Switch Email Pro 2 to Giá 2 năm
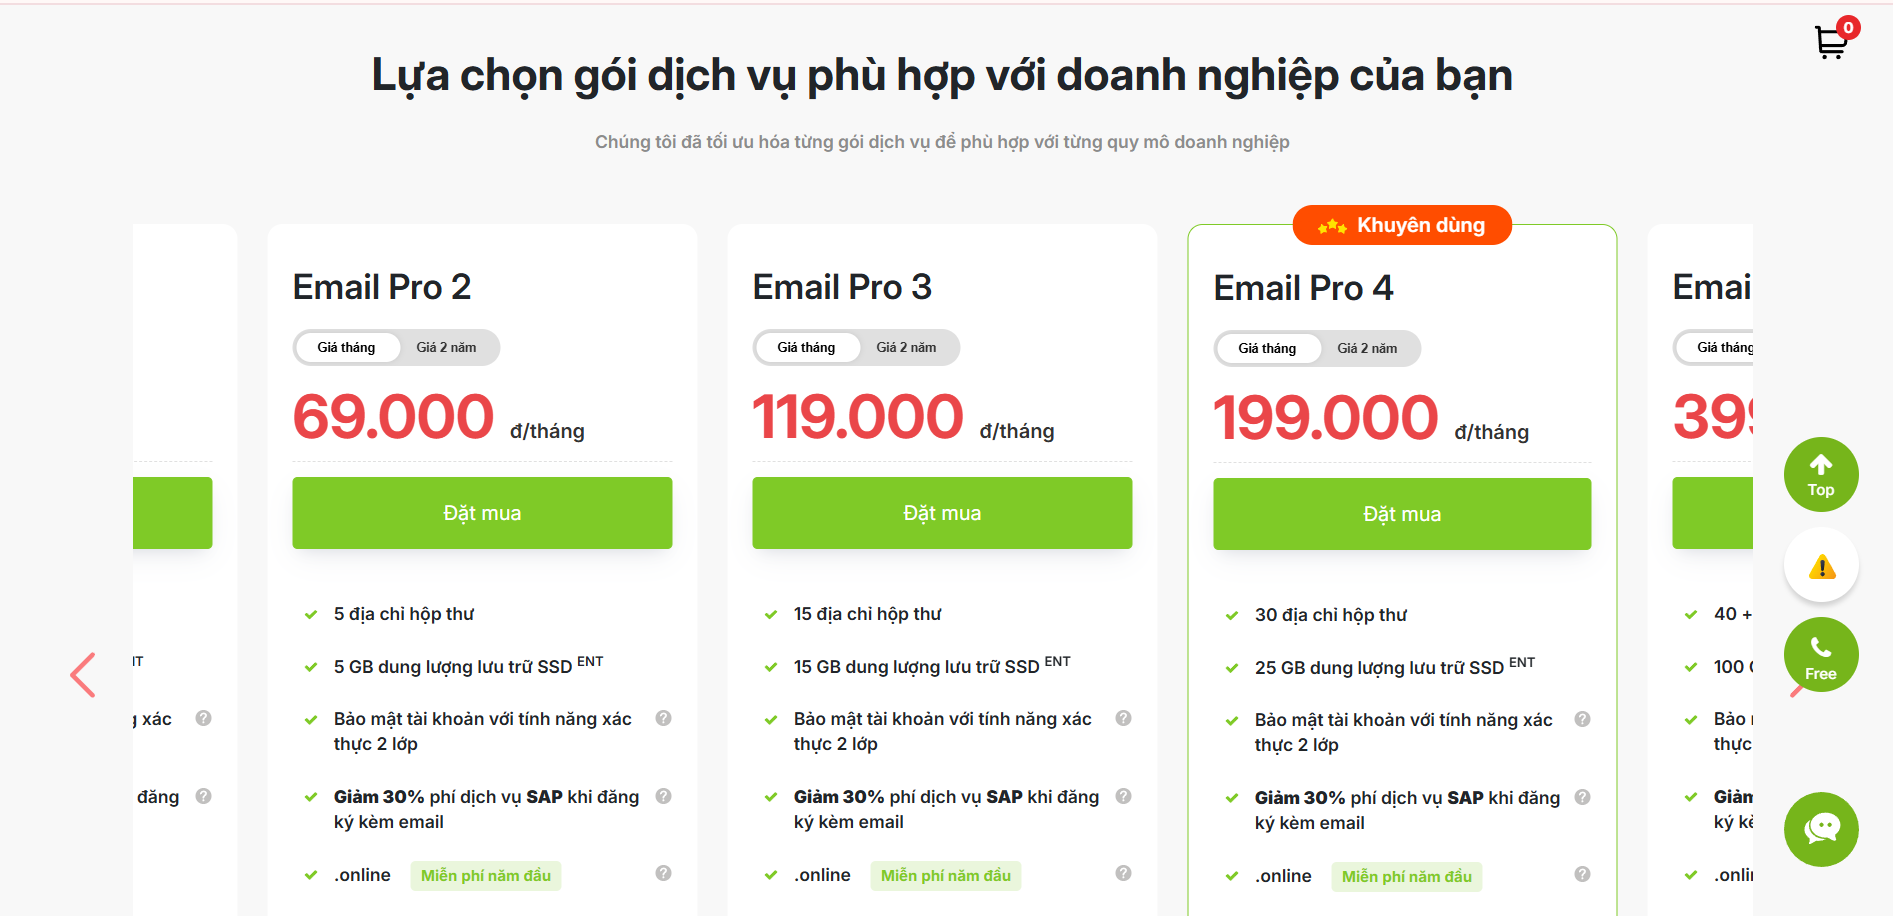Viewport: 1893px width, 916px height. pos(446,348)
